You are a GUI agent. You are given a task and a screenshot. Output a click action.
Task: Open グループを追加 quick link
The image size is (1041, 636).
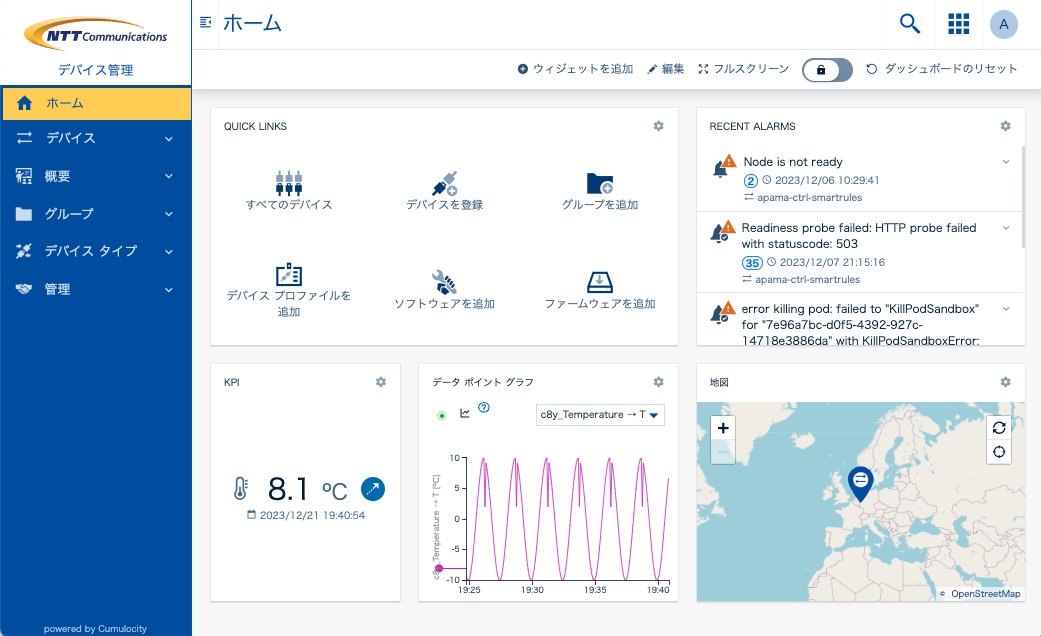point(600,191)
